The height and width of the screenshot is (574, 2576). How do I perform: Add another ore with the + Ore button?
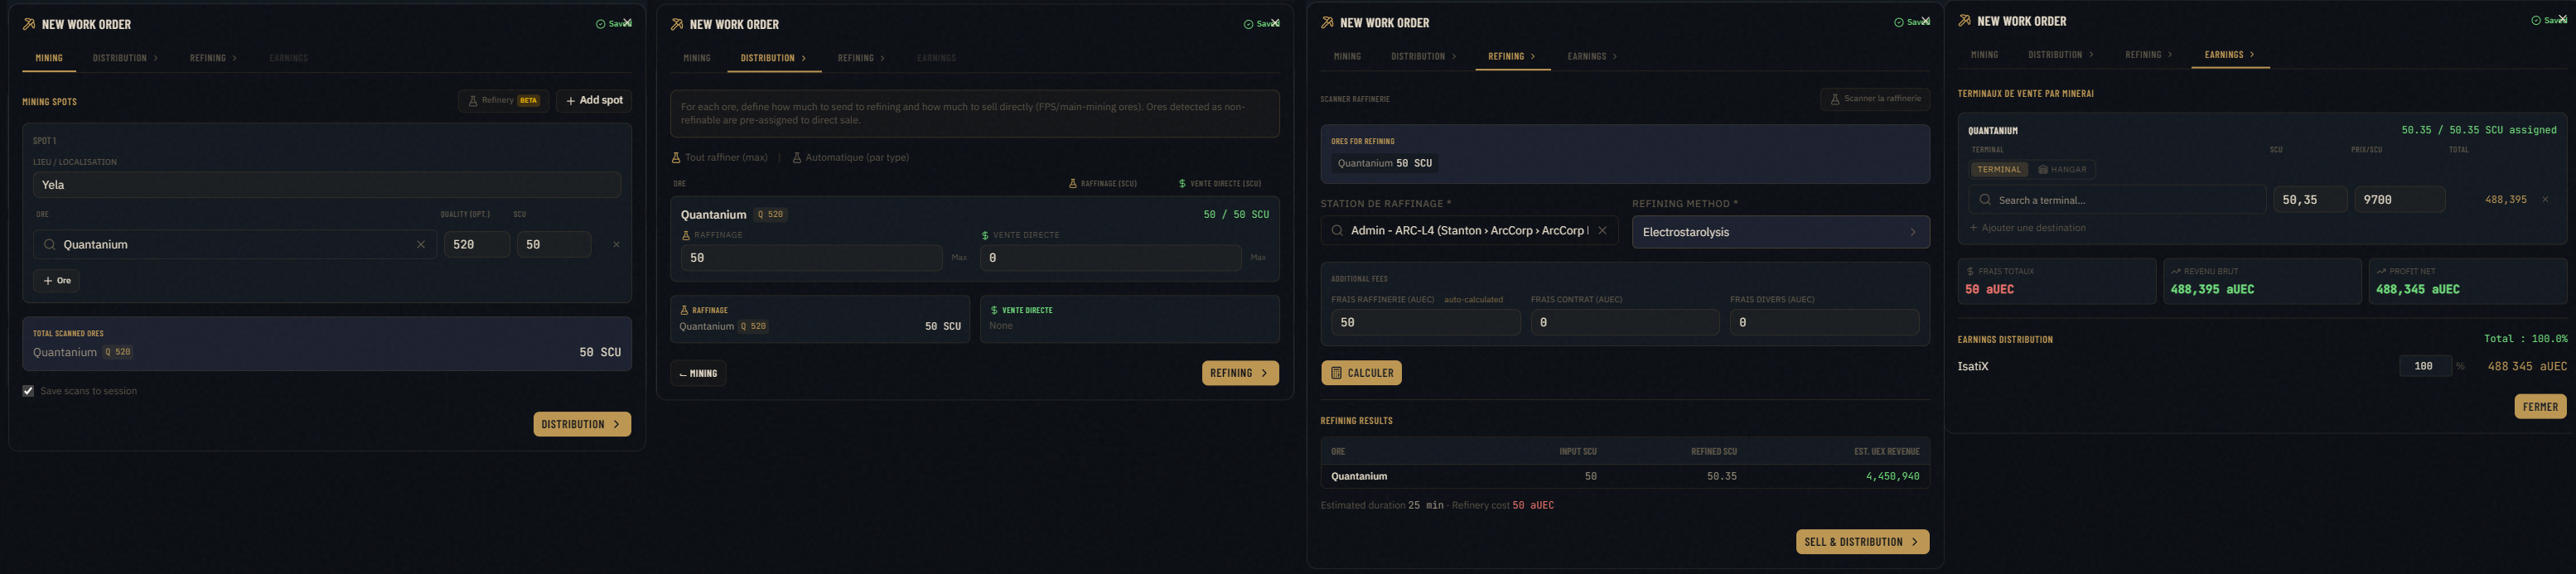[57, 281]
